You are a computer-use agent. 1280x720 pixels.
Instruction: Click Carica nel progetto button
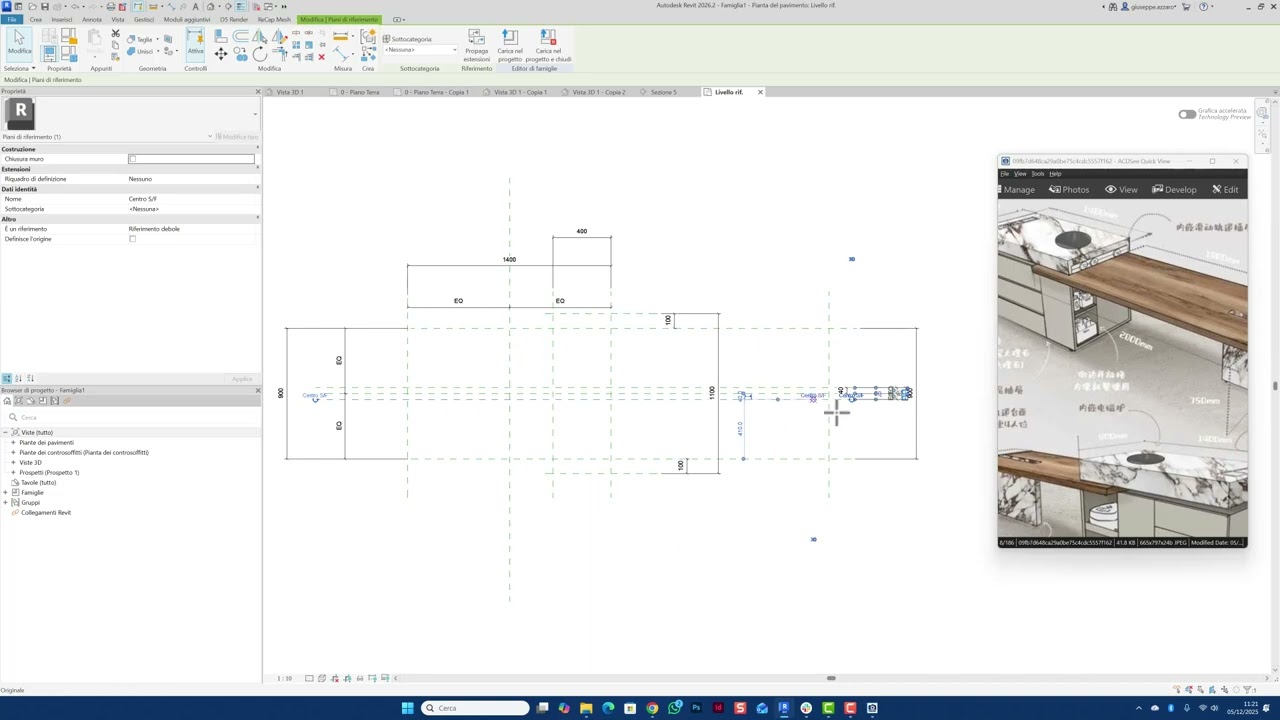point(510,45)
